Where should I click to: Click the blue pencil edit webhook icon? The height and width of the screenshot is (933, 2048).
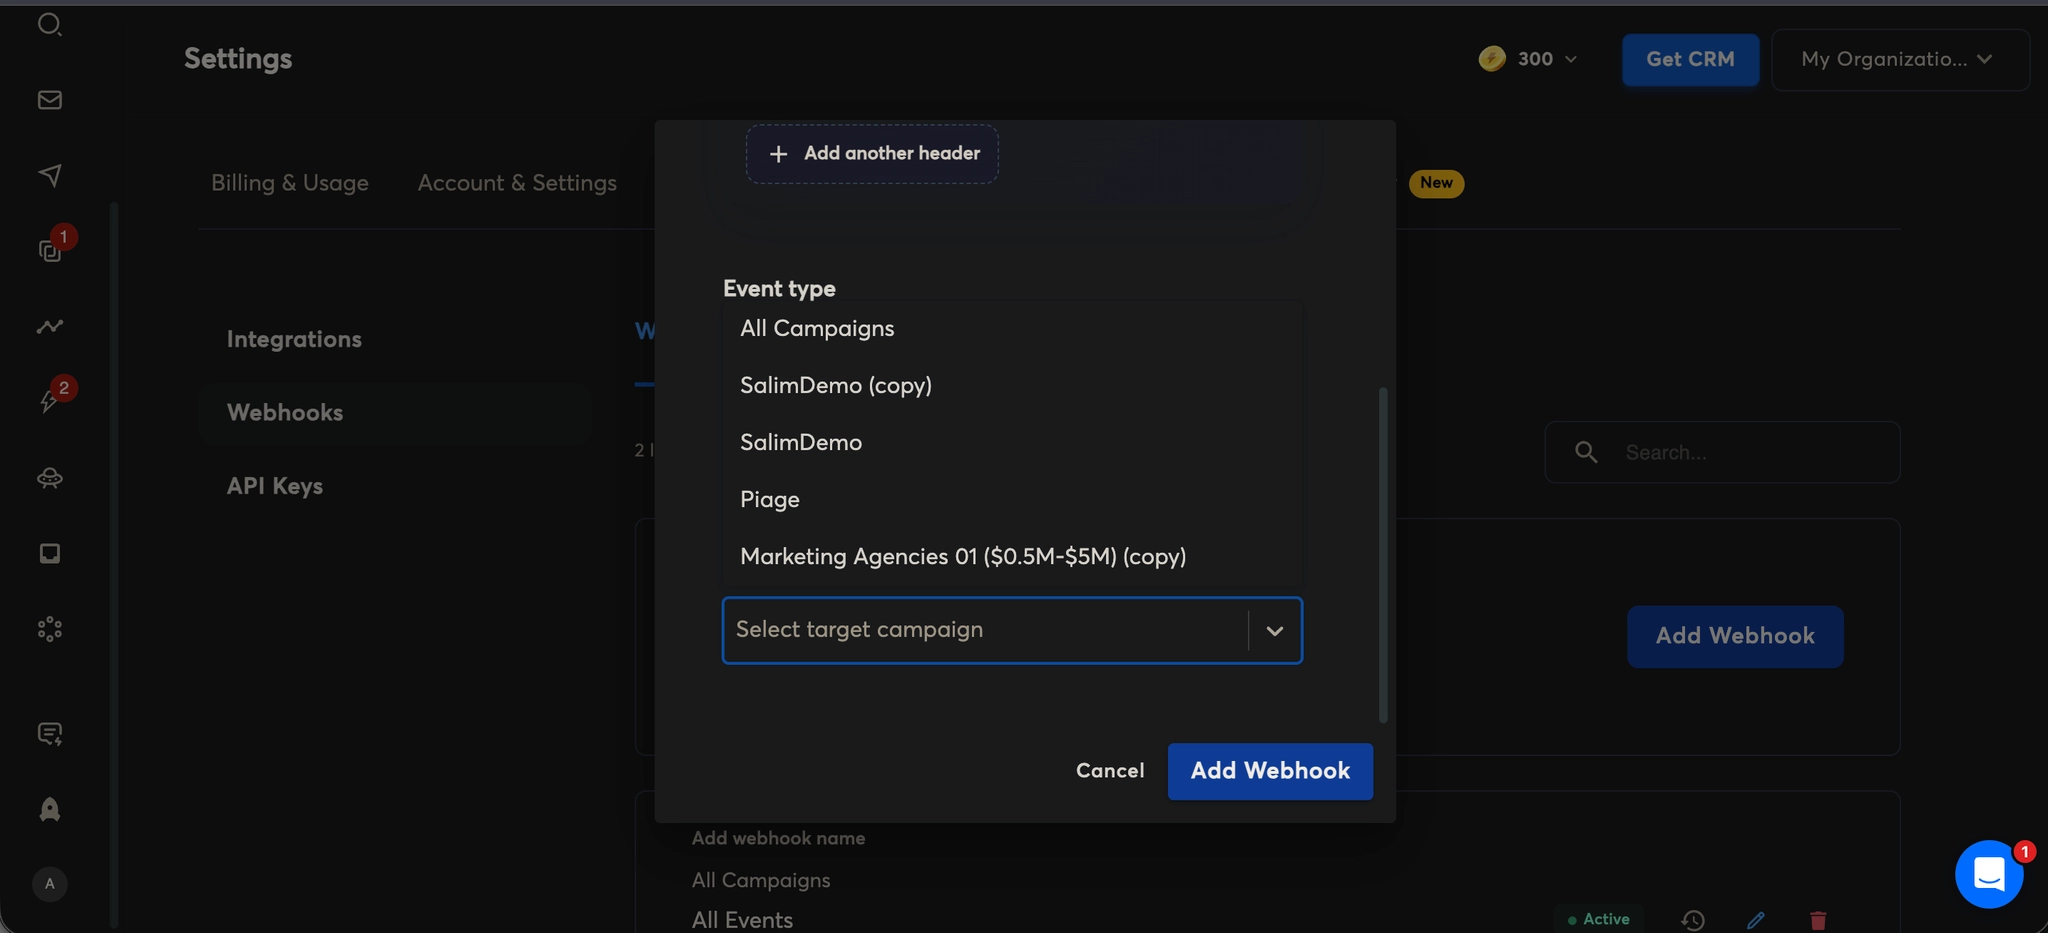coord(1755,920)
